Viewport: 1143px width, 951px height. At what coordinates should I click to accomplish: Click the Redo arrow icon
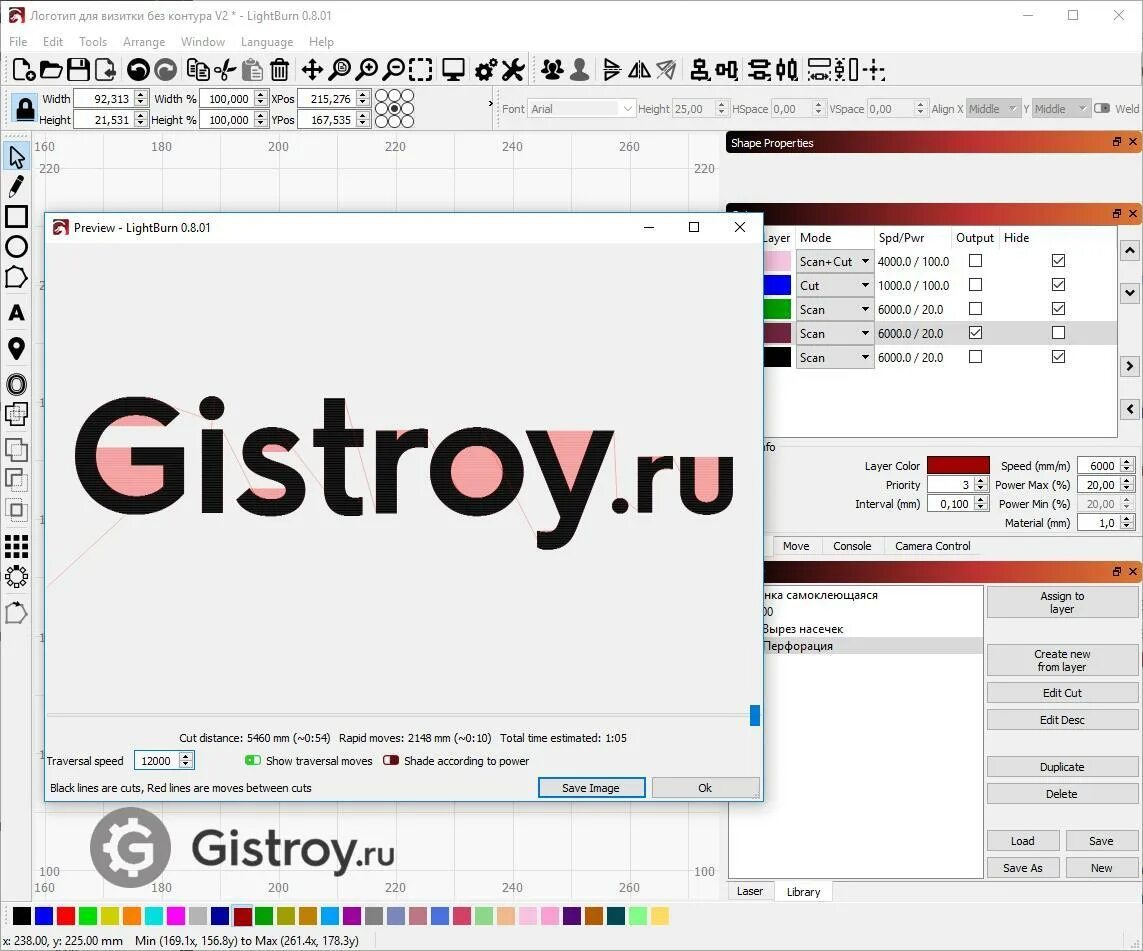point(165,70)
